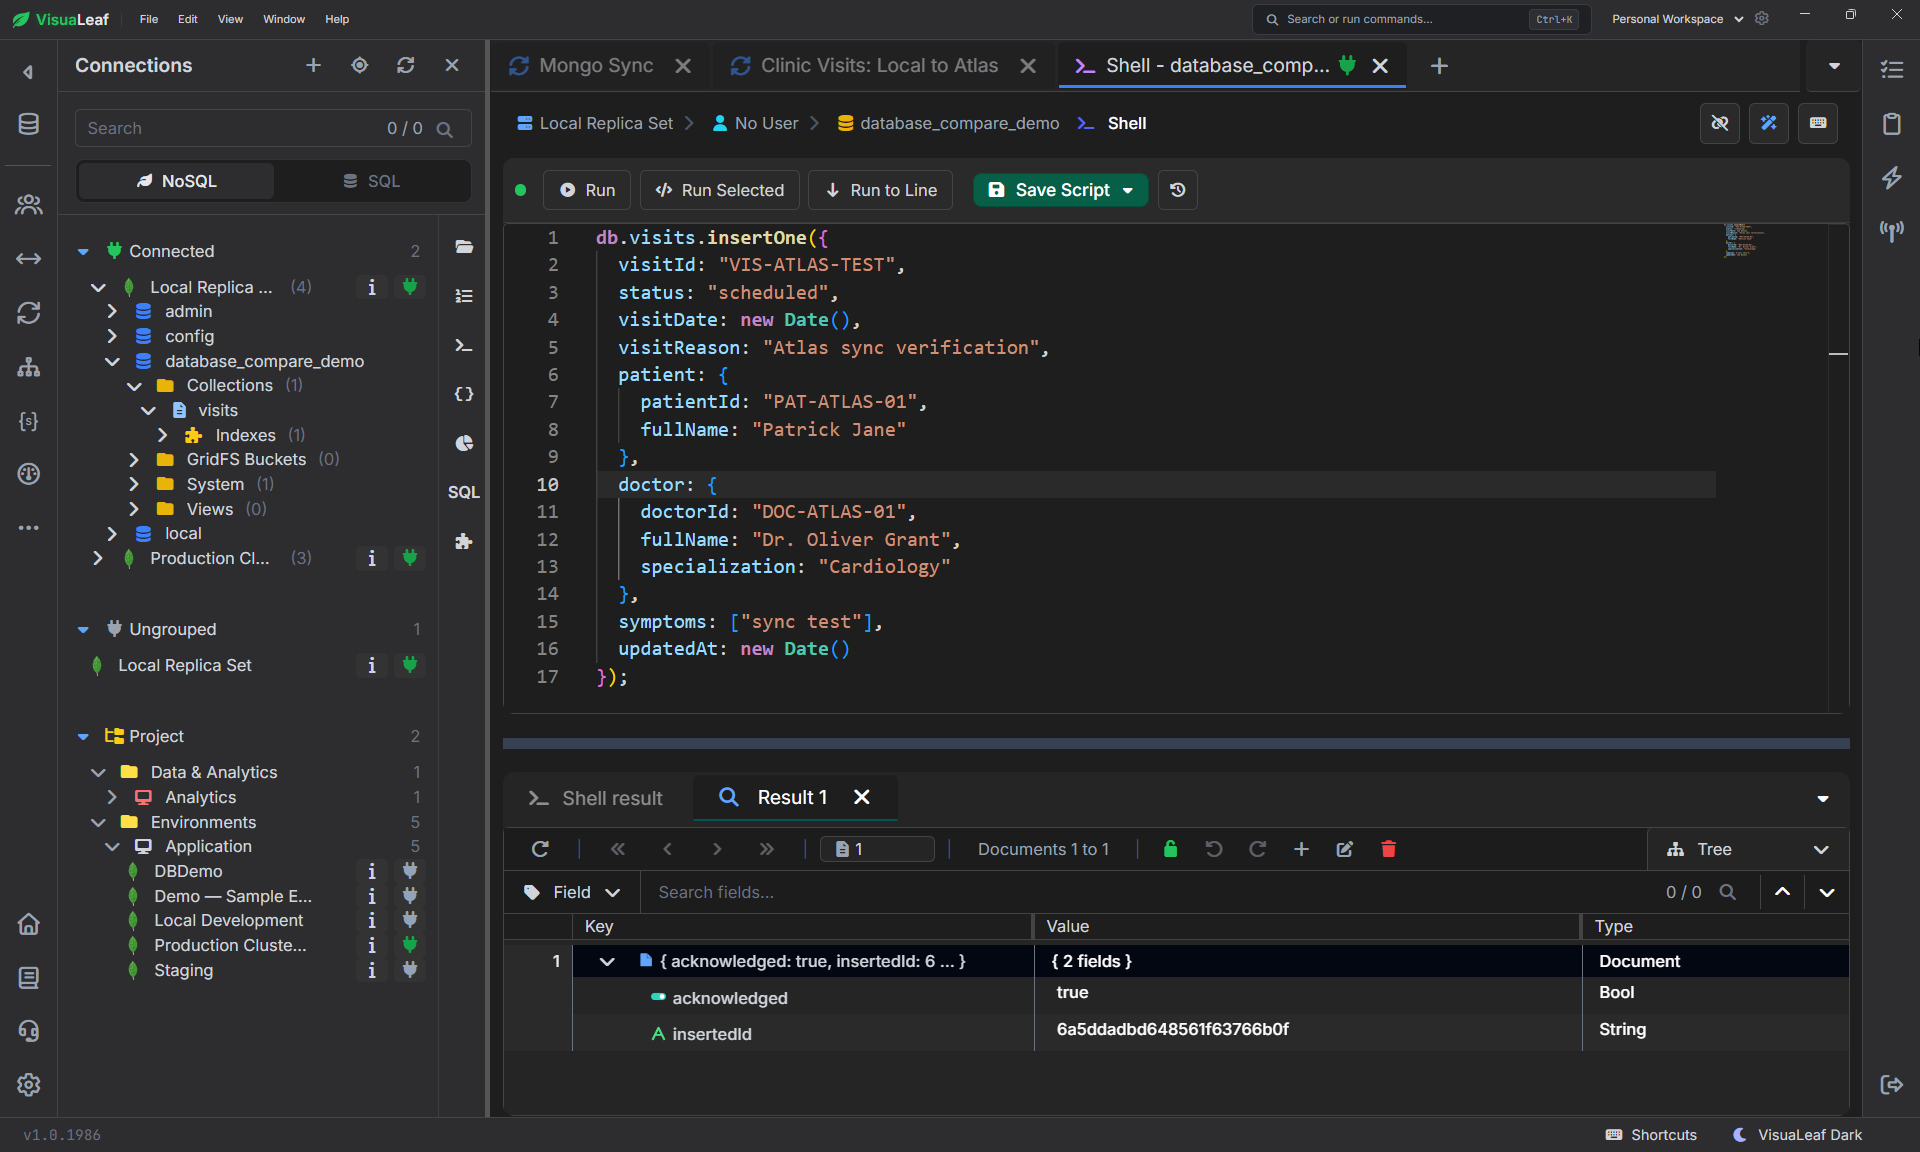Toggle the DBDemo connection plug
The width and height of the screenshot is (1920, 1152).
click(410, 871)
